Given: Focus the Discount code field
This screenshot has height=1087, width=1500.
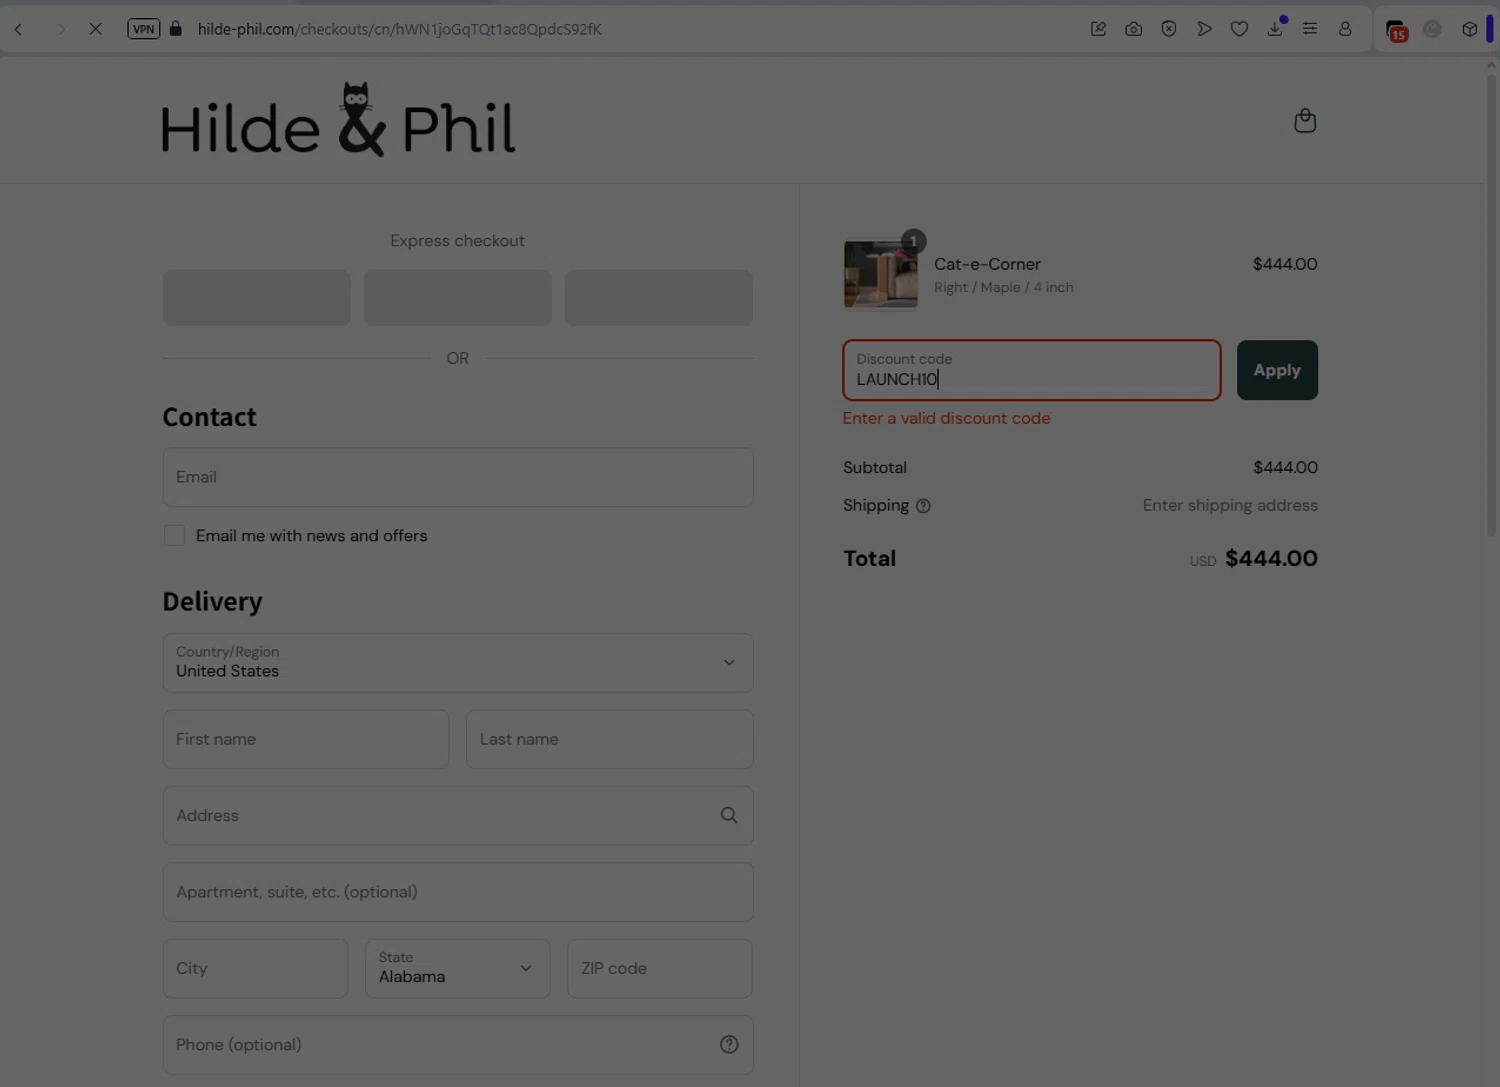Looking at the screenshot, I should 1032,370.
